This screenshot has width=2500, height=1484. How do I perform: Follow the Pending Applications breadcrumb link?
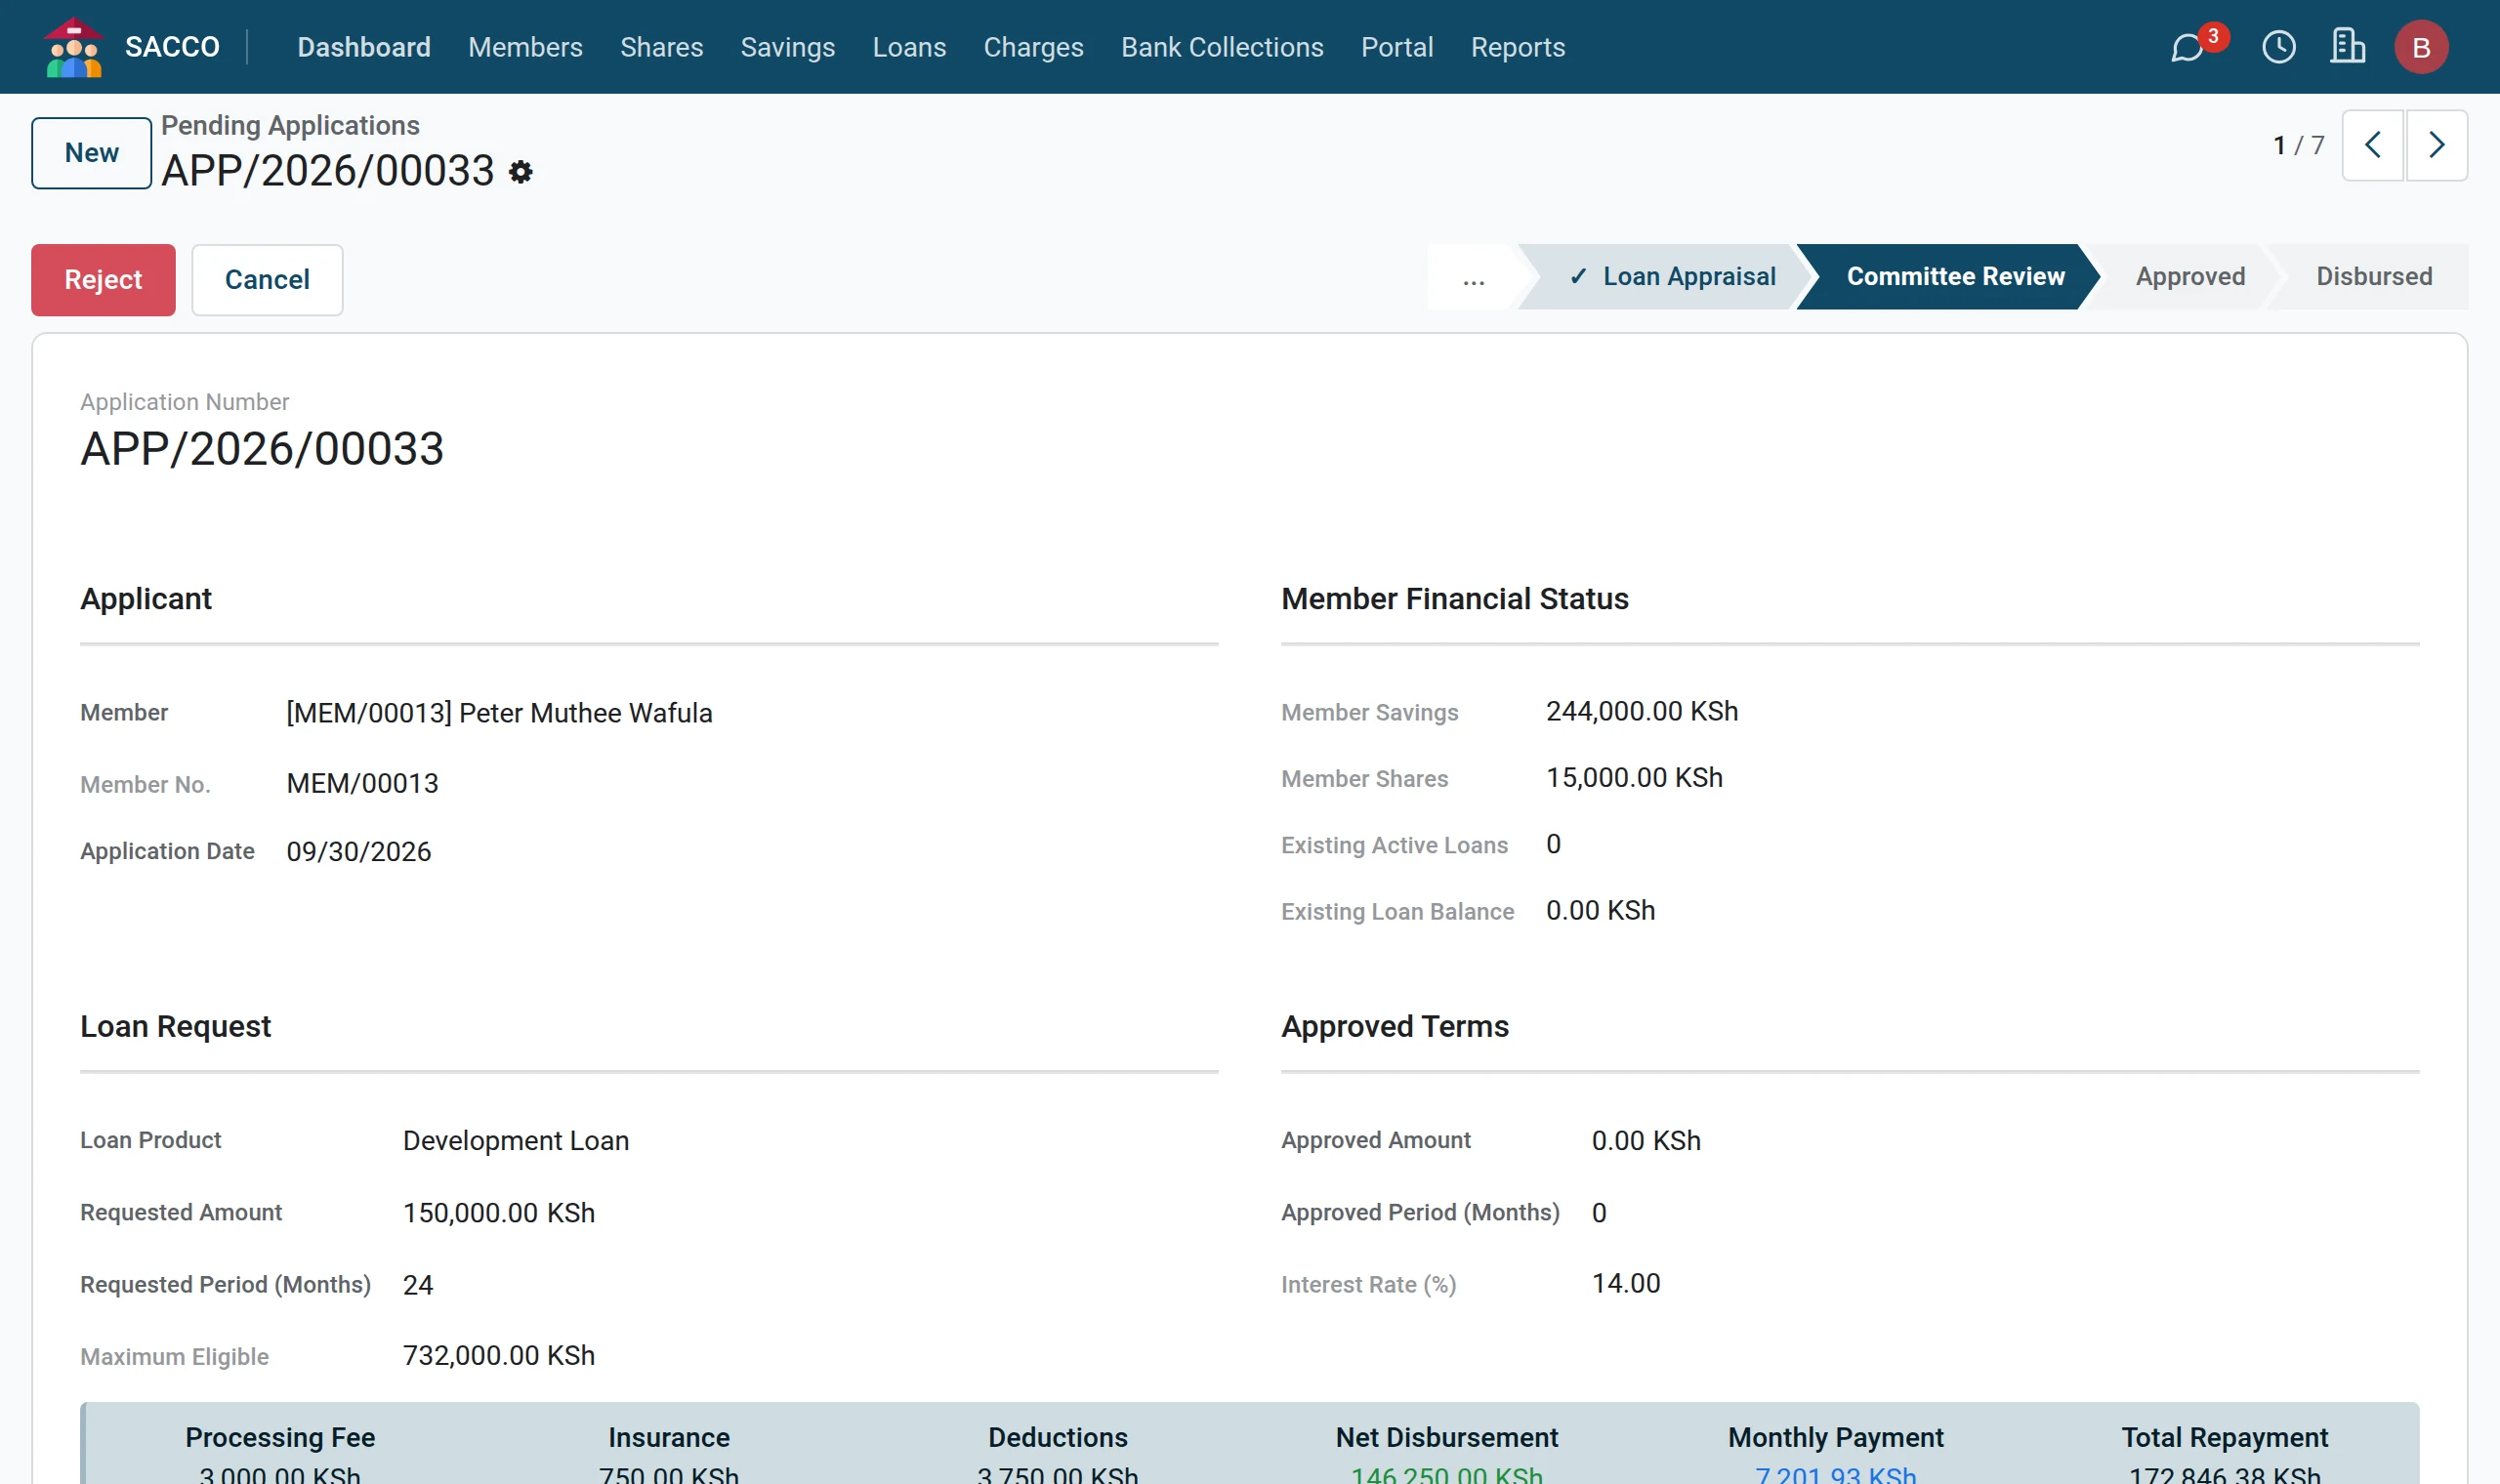tap(290, 125)
